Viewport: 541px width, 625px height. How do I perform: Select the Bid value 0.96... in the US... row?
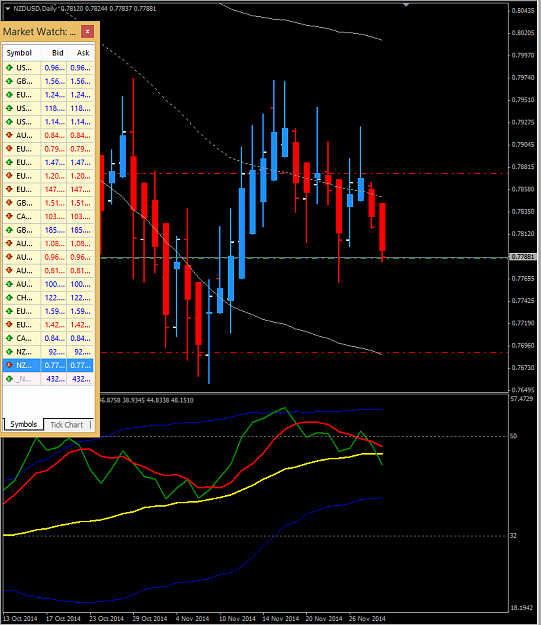[x=54, y=68]
